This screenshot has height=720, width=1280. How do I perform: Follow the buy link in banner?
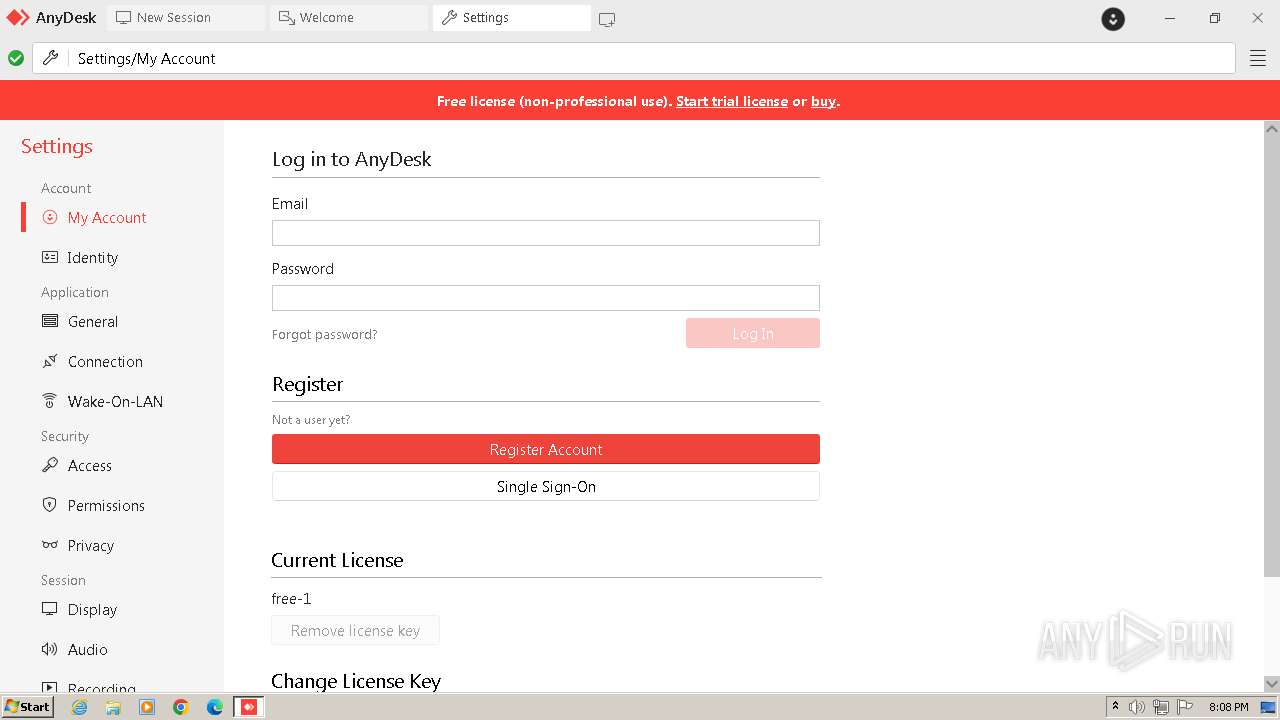click(x=823, y=101)
